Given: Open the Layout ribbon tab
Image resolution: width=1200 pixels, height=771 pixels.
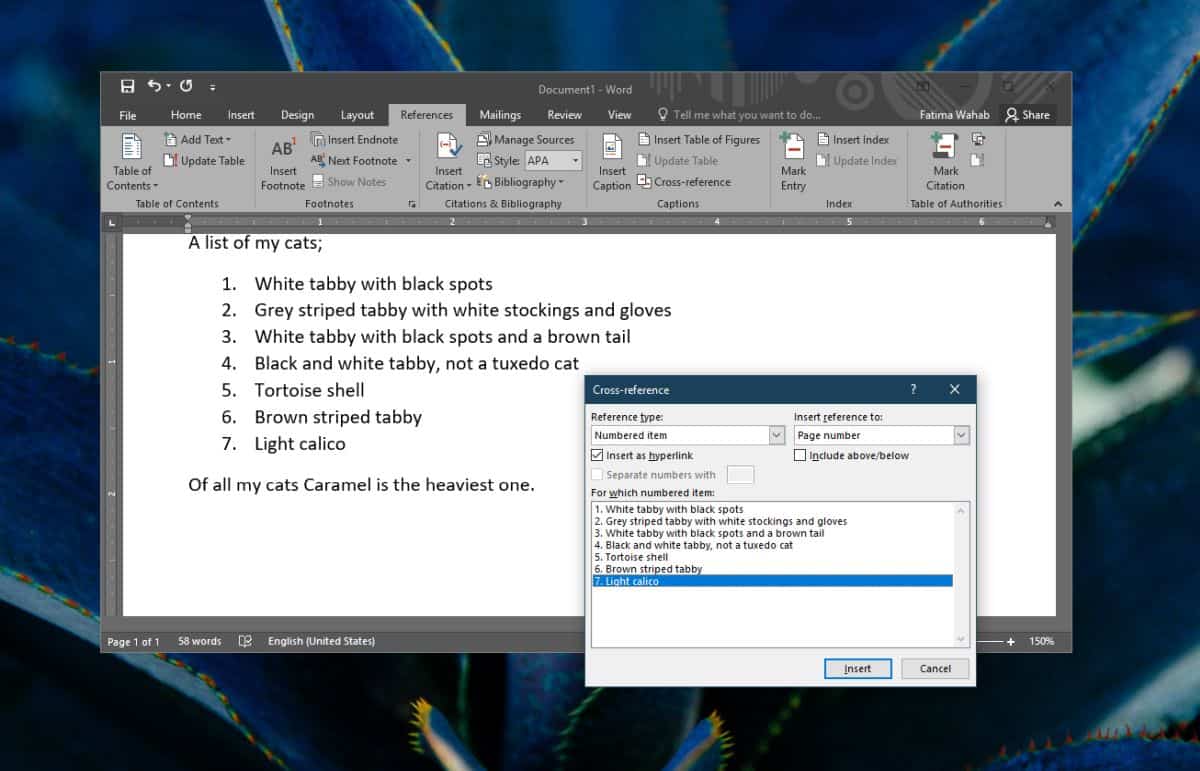Looking at the screenshot, I should pyautogui.click(x=357, y=115).
